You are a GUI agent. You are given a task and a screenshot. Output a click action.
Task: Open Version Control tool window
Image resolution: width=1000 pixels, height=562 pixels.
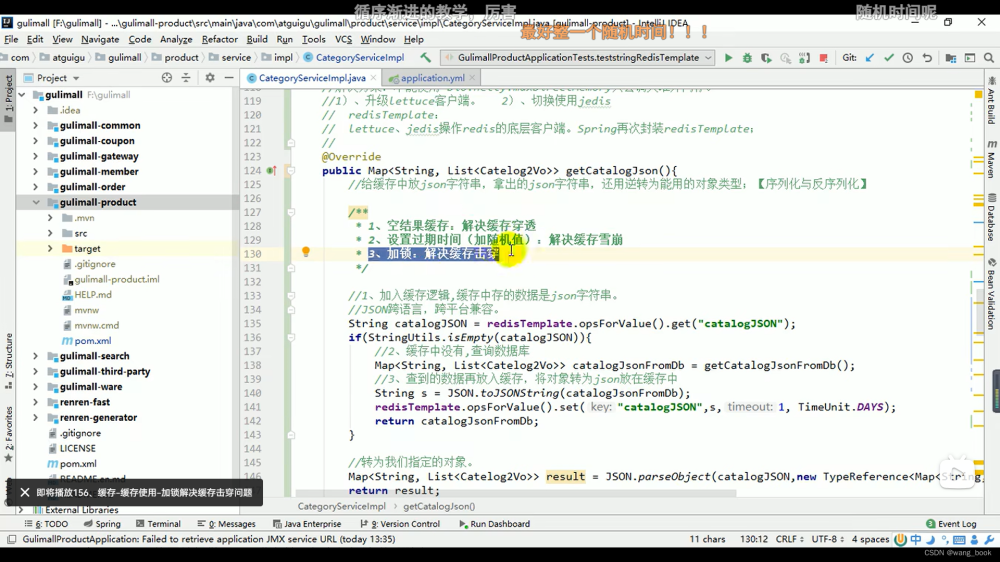(x=400, y=524)
